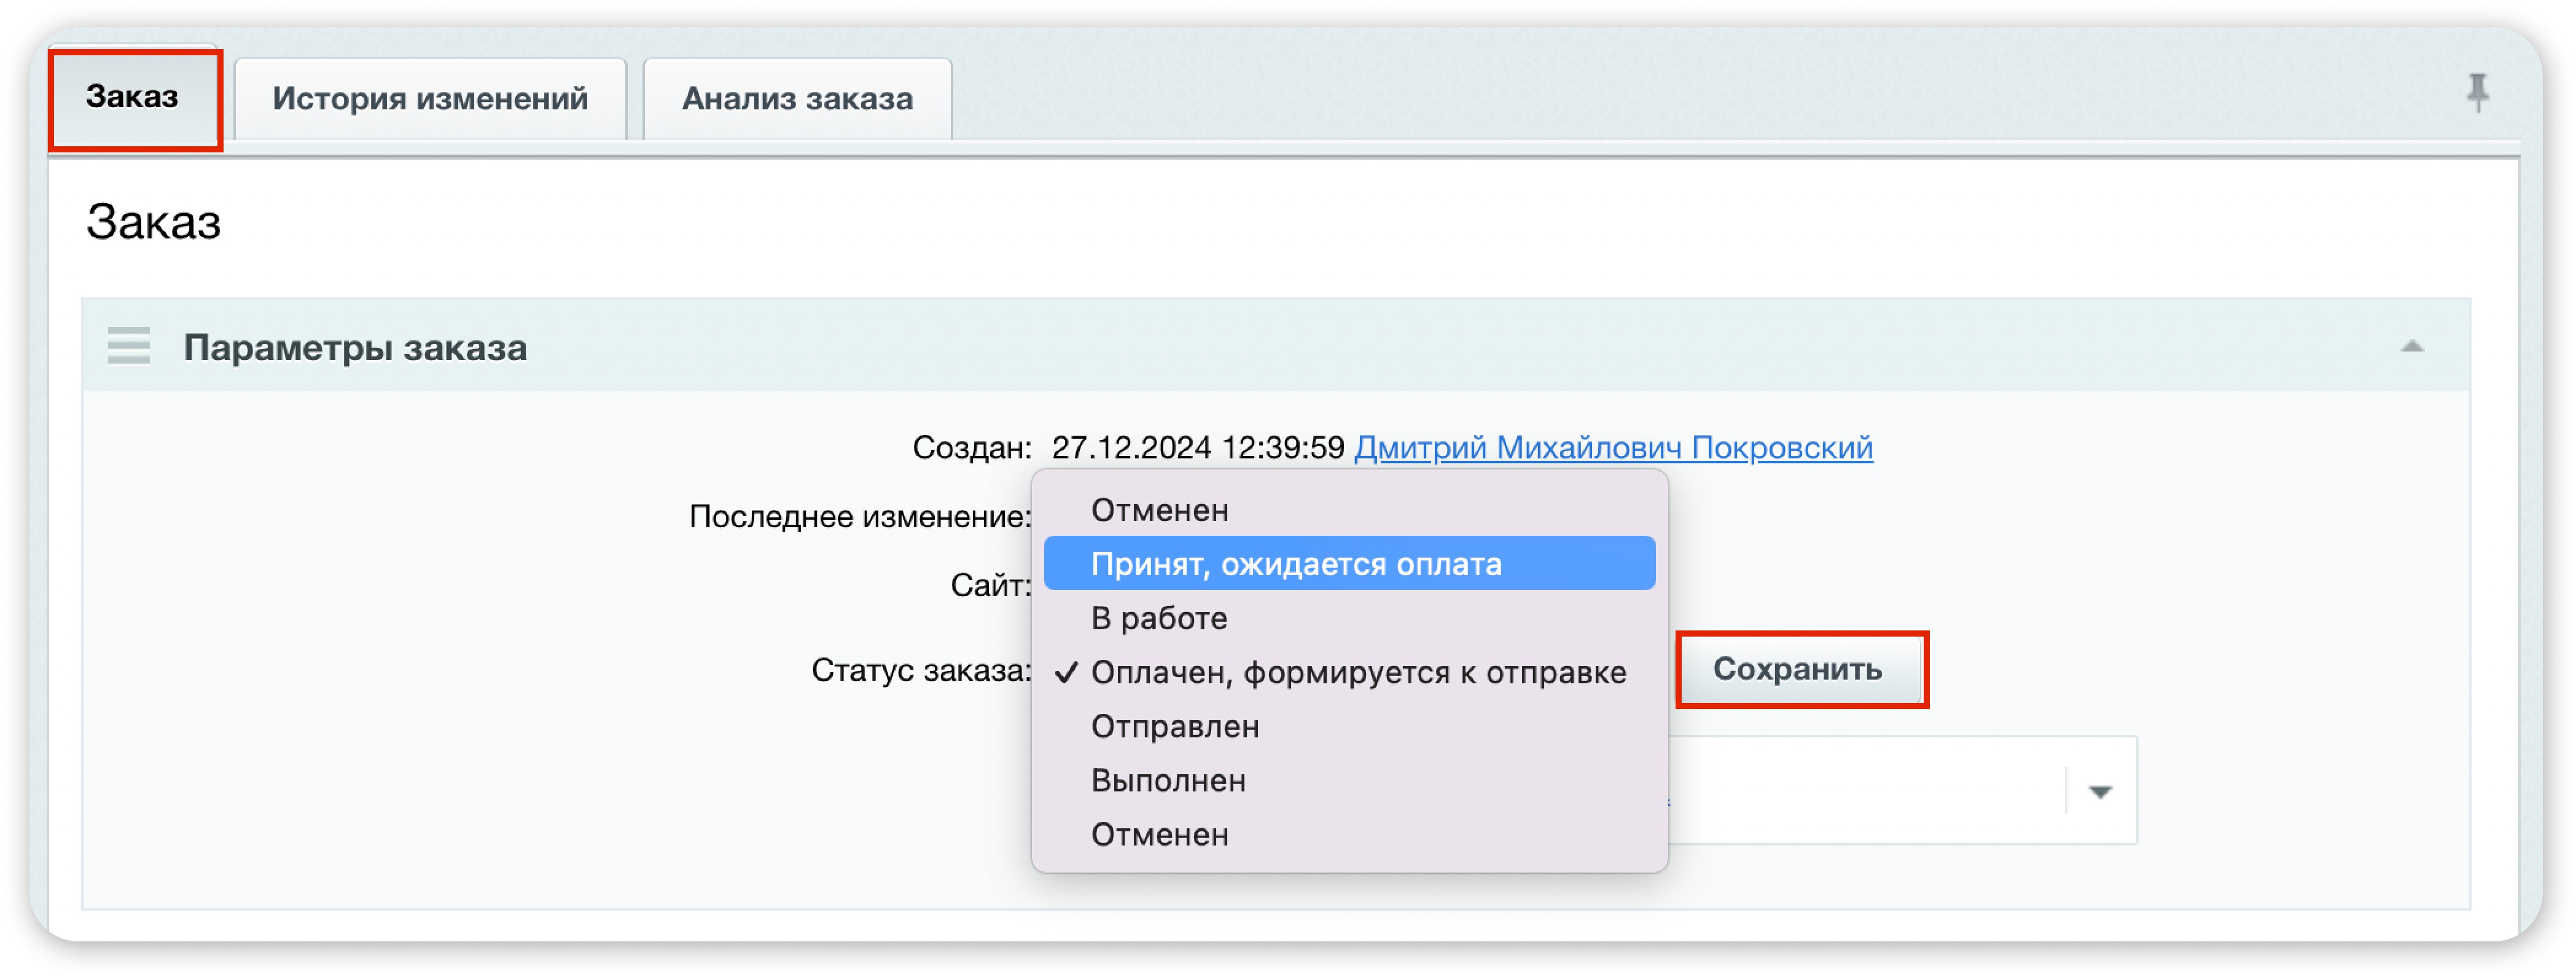The image size is (2576, 977).
Task: Click the Статус заказа label
Action: click(x=920, y=670)
